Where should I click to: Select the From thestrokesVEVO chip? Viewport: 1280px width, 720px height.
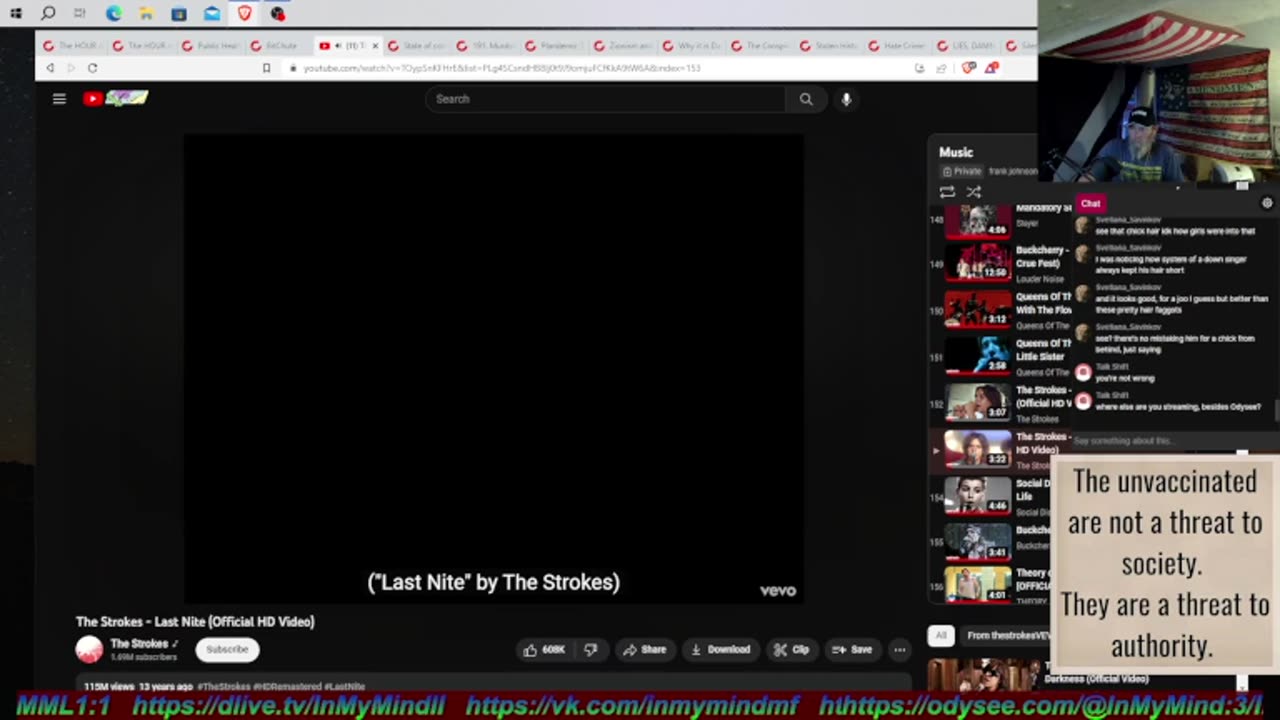(x=1004, y=635)
